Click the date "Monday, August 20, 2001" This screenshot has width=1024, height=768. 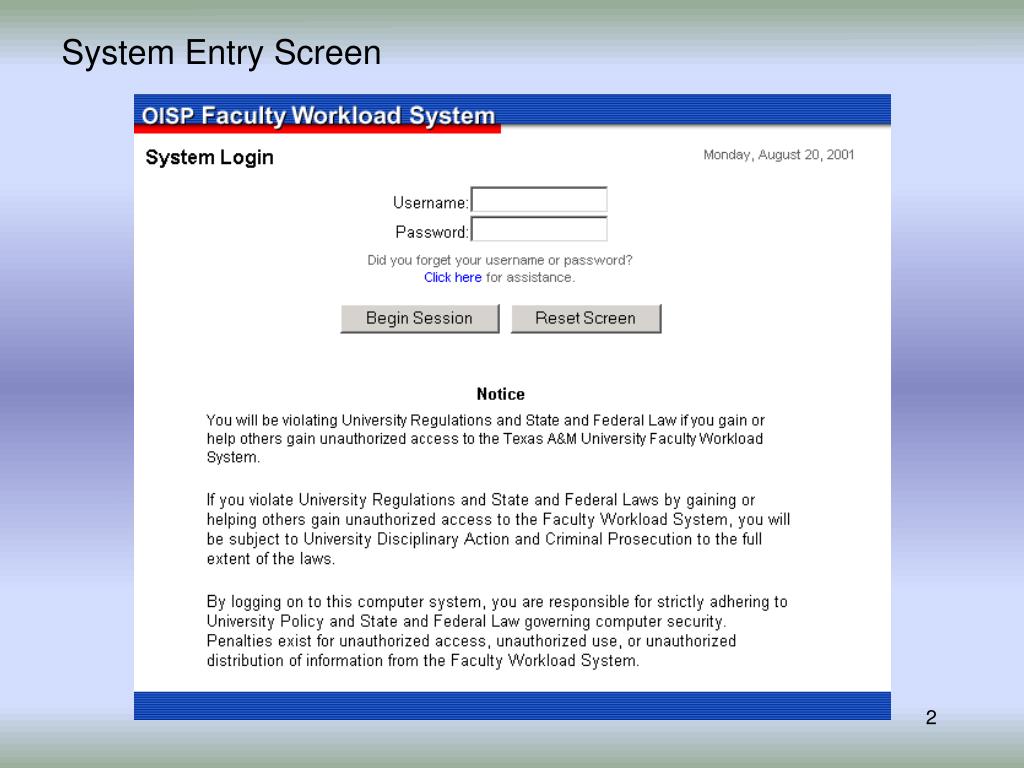(x=778, y=155)
